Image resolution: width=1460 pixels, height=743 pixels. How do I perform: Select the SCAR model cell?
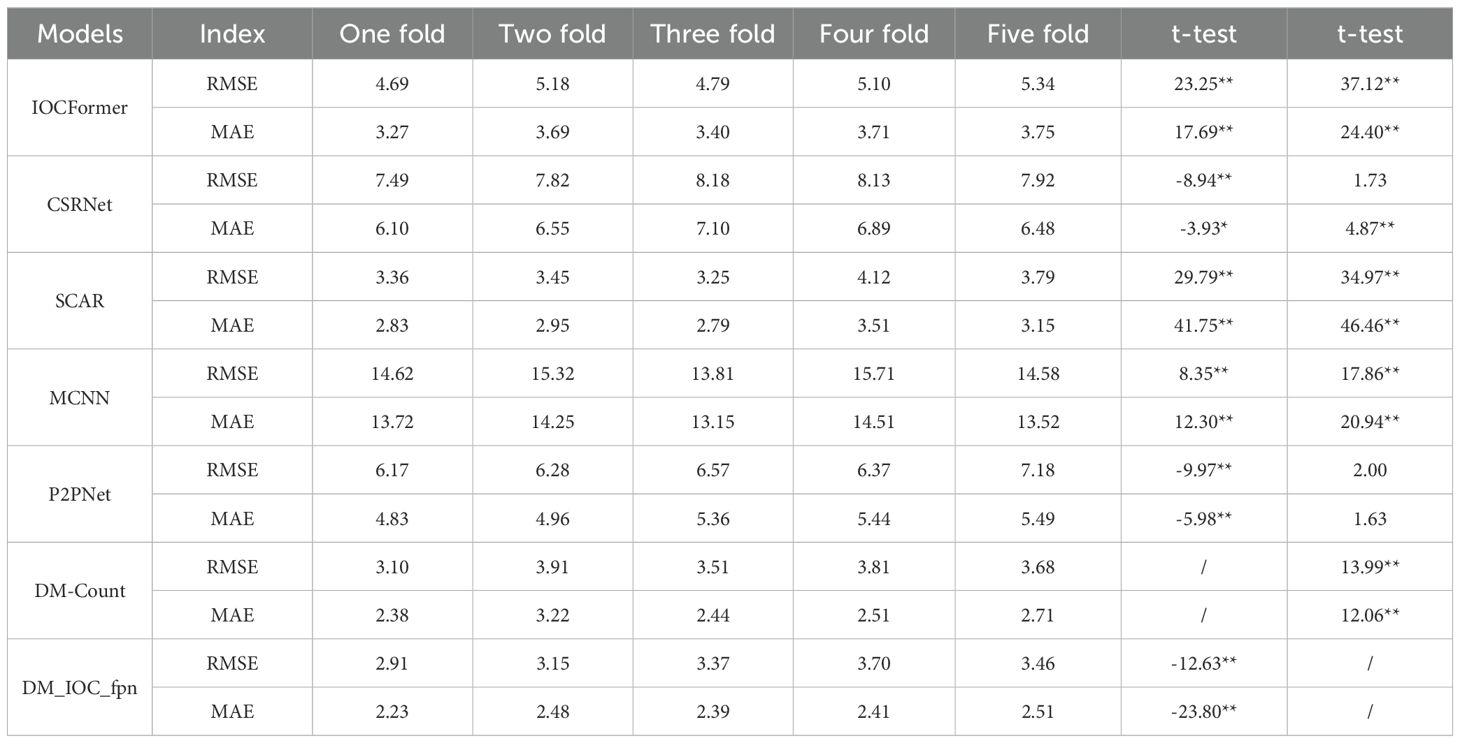79,301
